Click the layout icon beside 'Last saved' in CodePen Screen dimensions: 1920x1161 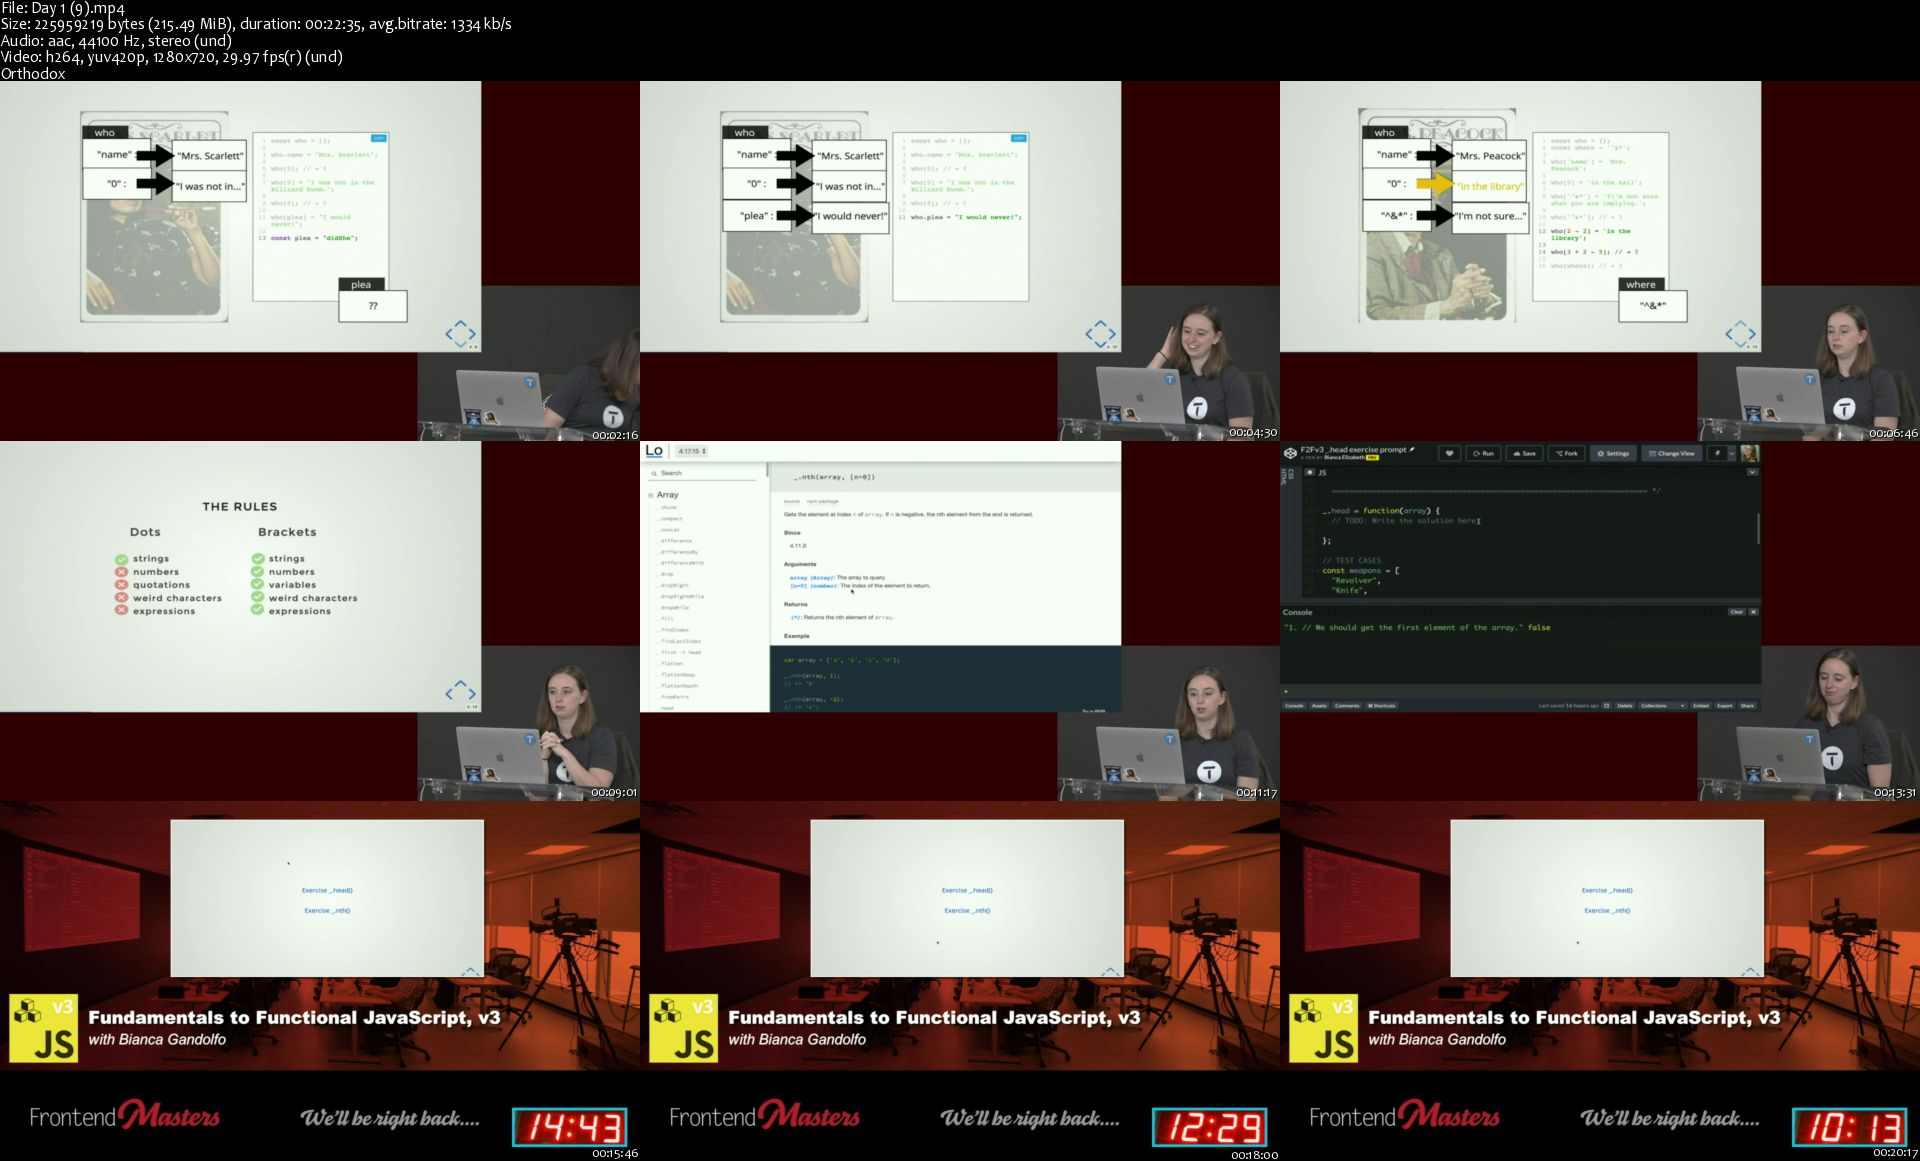coord(1606,706)
